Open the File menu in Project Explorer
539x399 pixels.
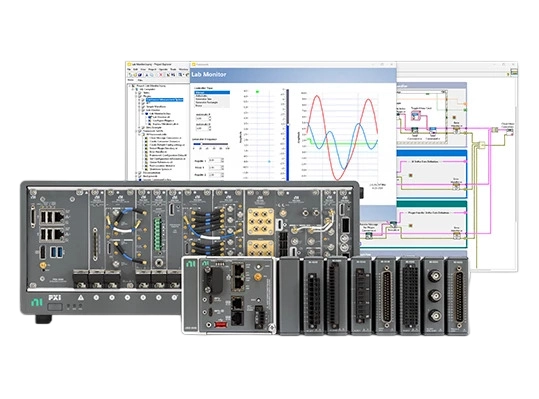(x=129, y=69)
